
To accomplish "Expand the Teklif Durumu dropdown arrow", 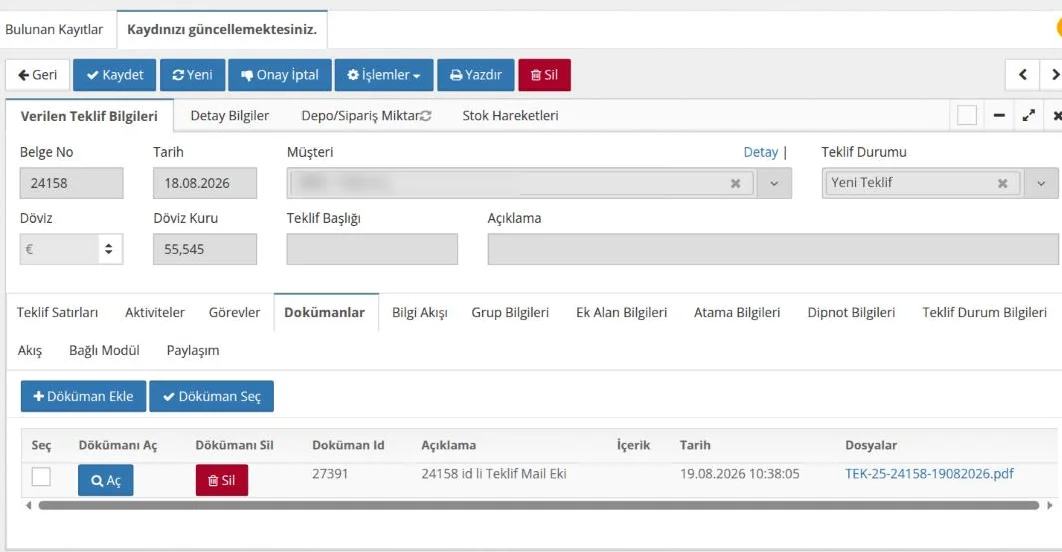I will (x=1041, y=184).
